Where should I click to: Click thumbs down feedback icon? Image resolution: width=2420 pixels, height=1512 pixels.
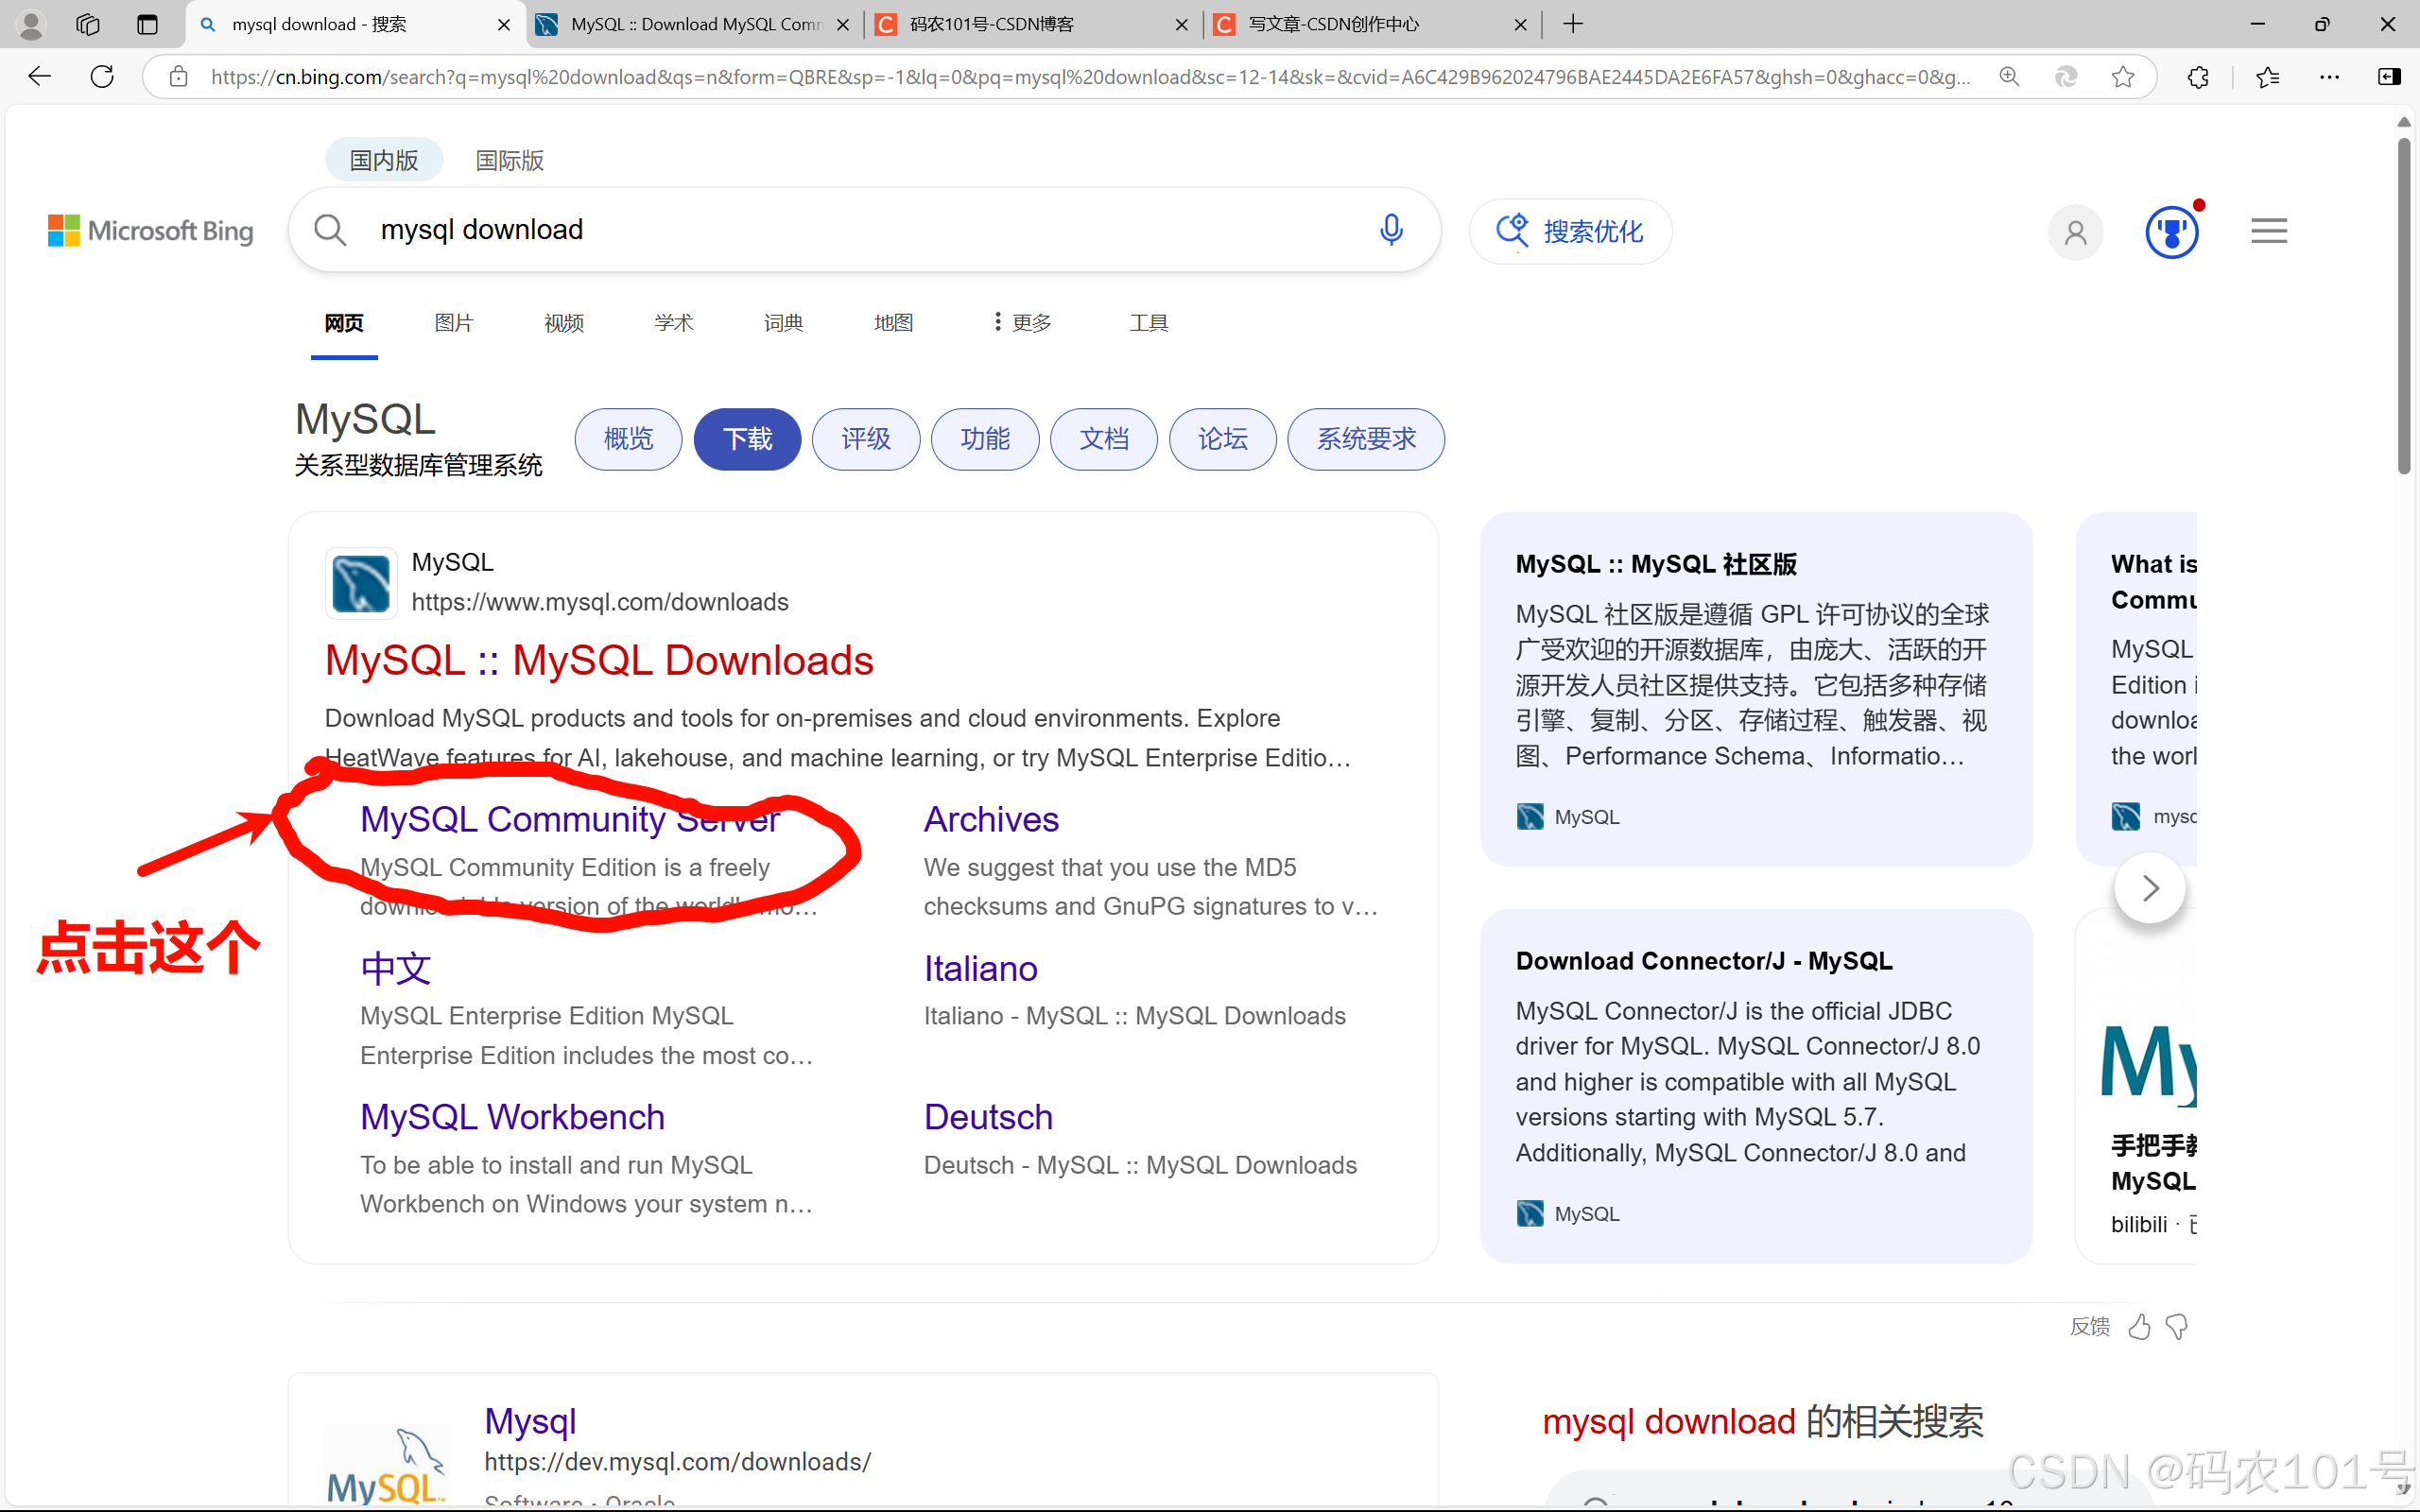(2177, 1327)
